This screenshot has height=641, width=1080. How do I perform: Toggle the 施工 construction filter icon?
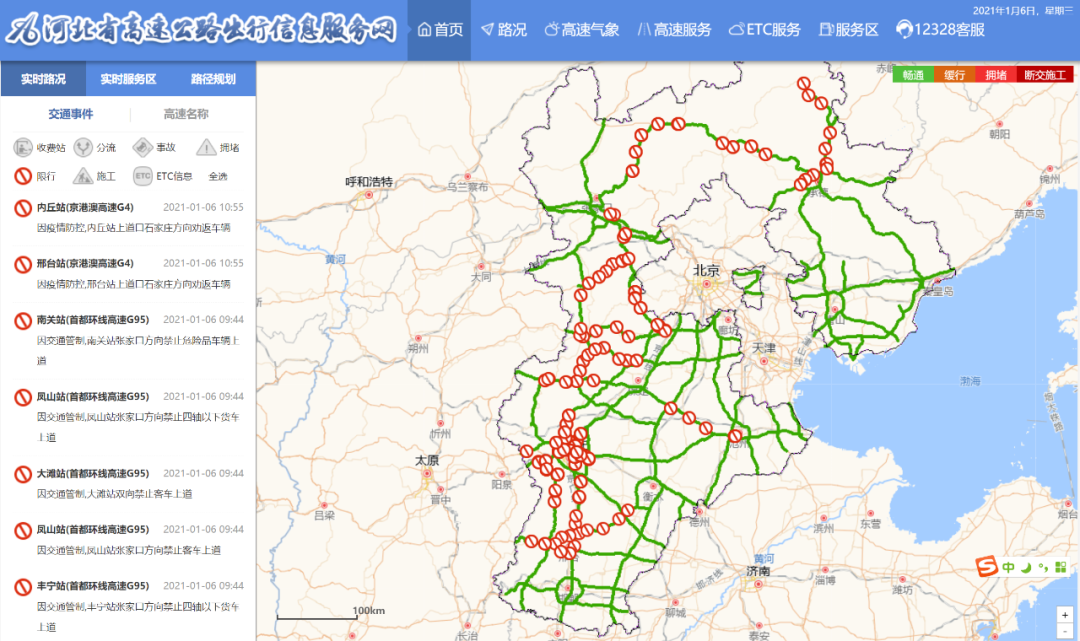(83, 176)
